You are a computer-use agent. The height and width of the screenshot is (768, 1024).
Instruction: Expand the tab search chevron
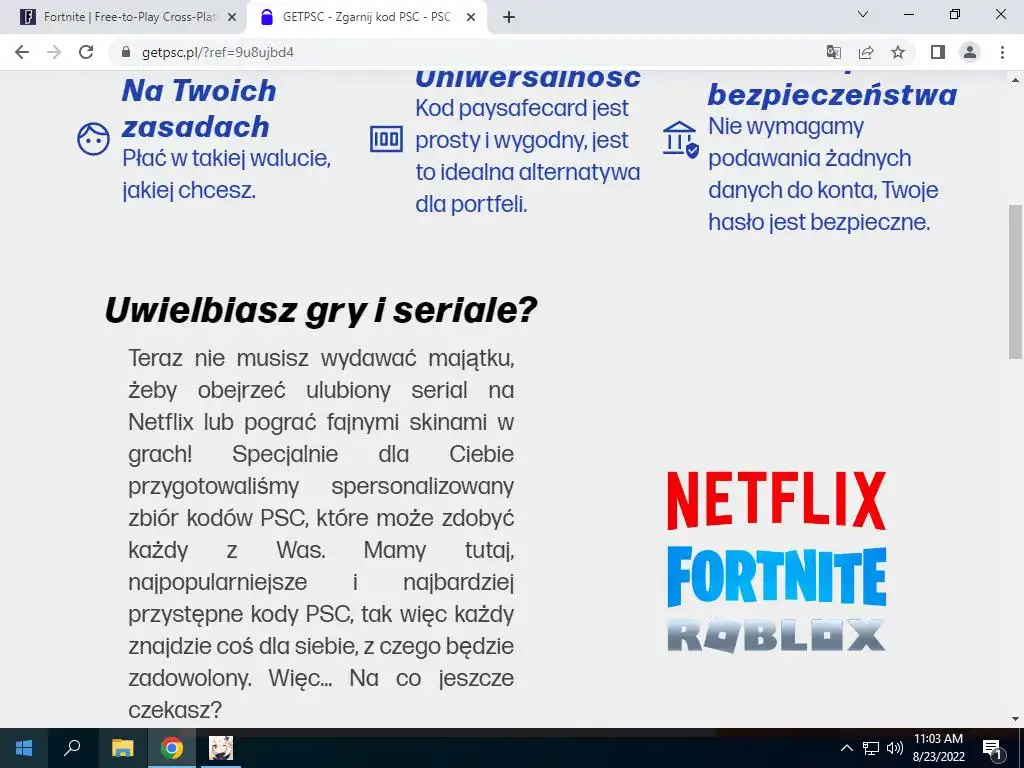(x=863, y=14)
